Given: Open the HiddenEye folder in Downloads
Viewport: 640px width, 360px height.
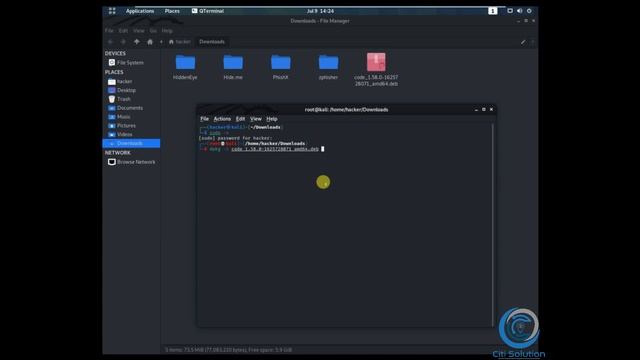Looking at the screenshot, I should 185,67.
